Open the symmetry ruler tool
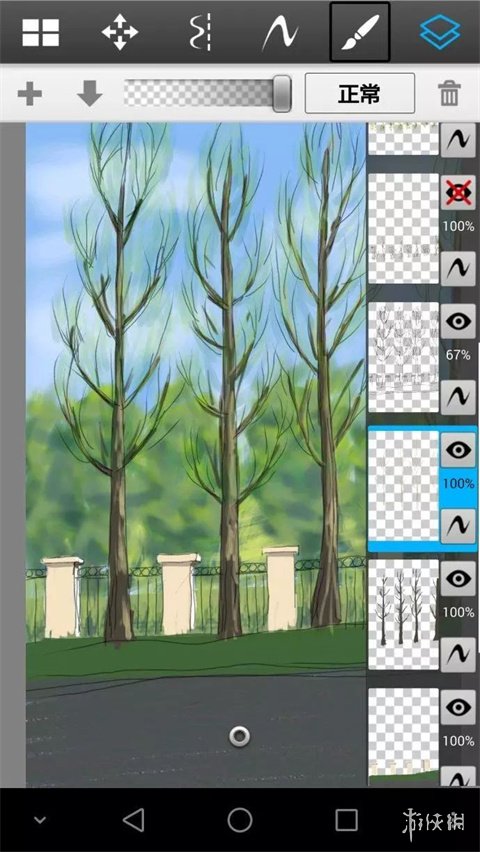The image size is (480, 852). click(x=200, y=32)
